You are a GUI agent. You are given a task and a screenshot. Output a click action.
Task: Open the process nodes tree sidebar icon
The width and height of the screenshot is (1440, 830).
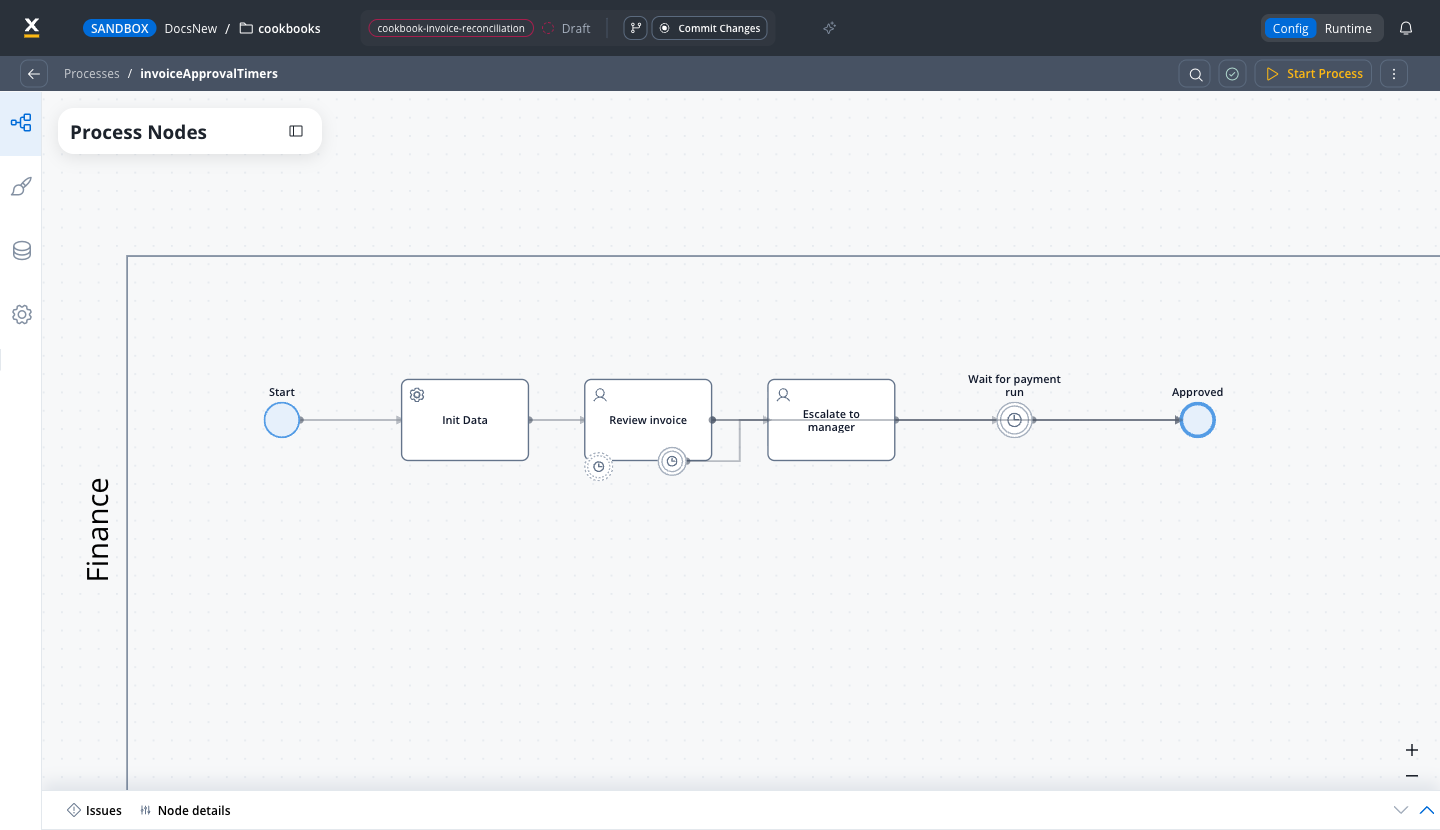pyautogui.click(x=21, y=123)
